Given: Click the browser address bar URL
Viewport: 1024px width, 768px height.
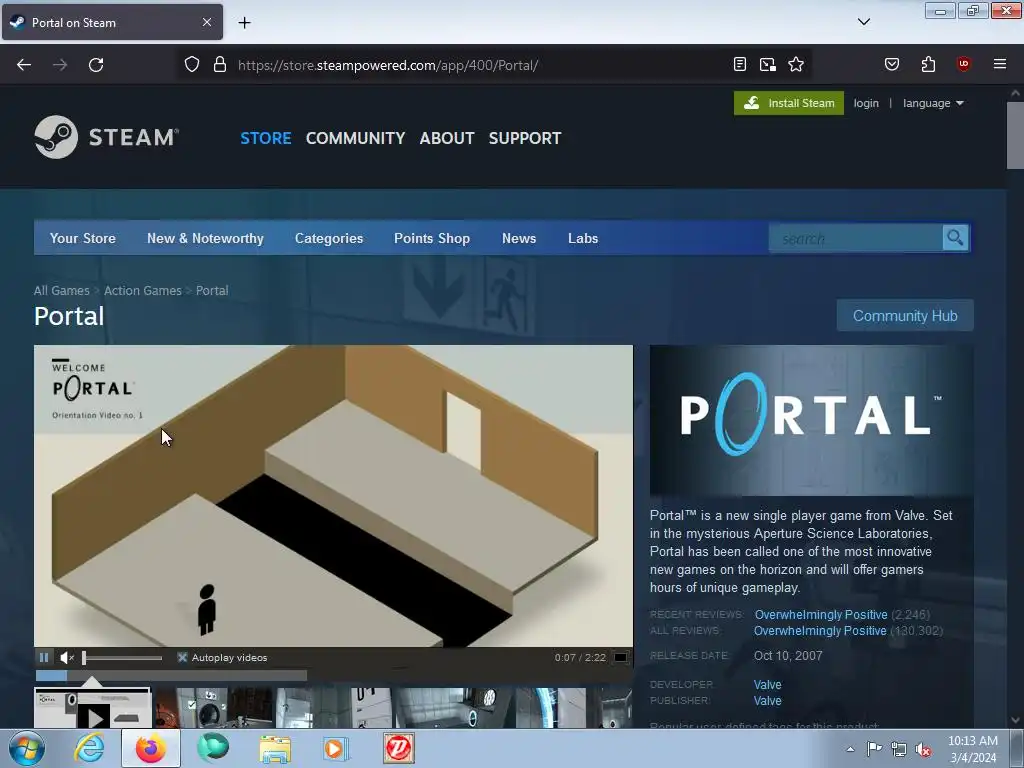Looking at the screenshot, I should point(388,65).
